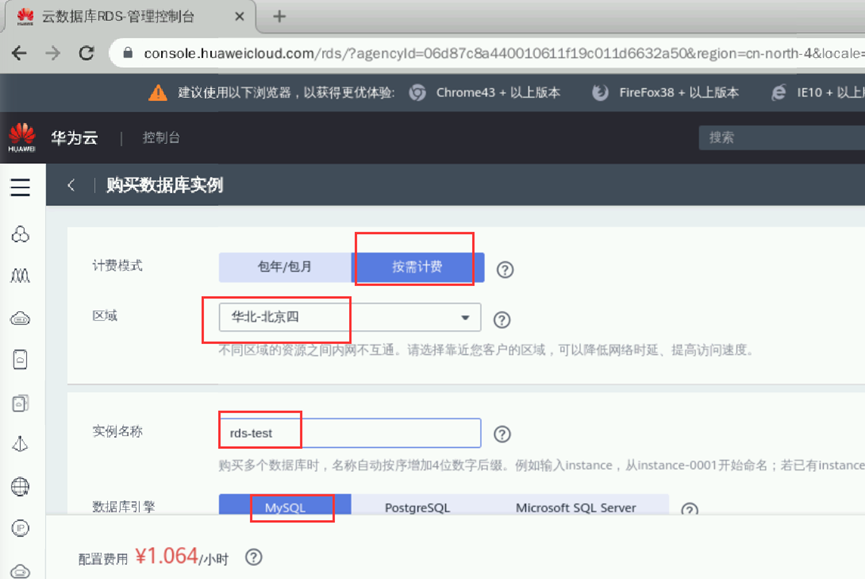Click the 计费模式 label
This screenshot has height=579, width=865.
[117, 266]
